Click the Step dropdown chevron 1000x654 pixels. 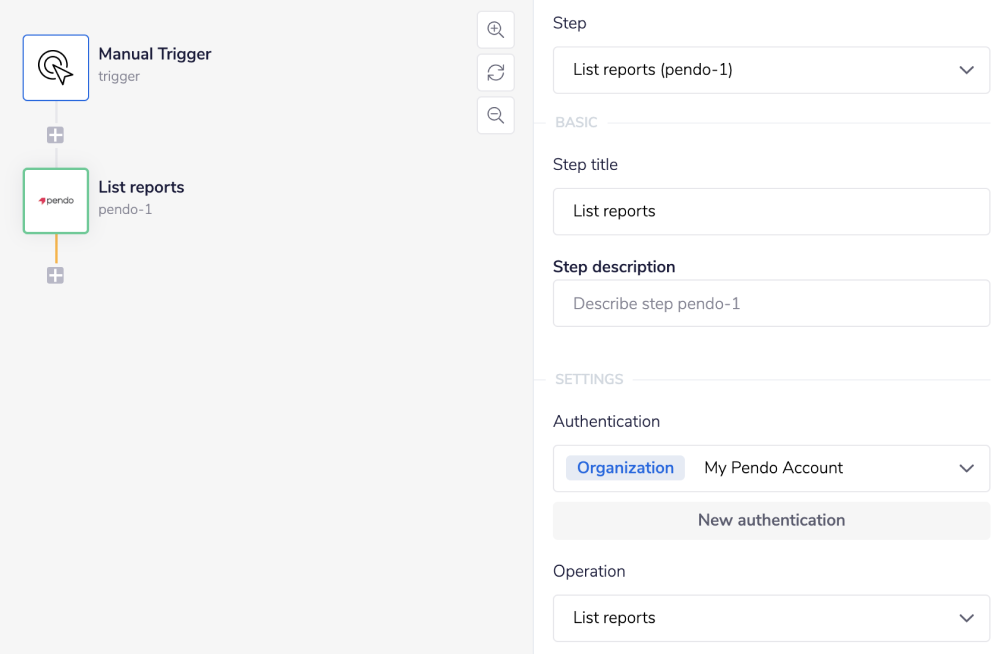coord(966,70)
